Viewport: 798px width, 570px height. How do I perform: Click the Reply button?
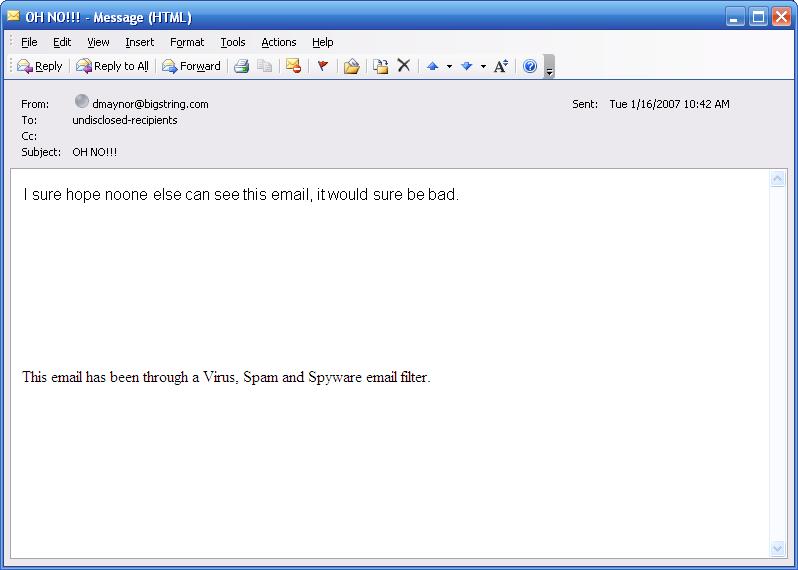(40, 66)
